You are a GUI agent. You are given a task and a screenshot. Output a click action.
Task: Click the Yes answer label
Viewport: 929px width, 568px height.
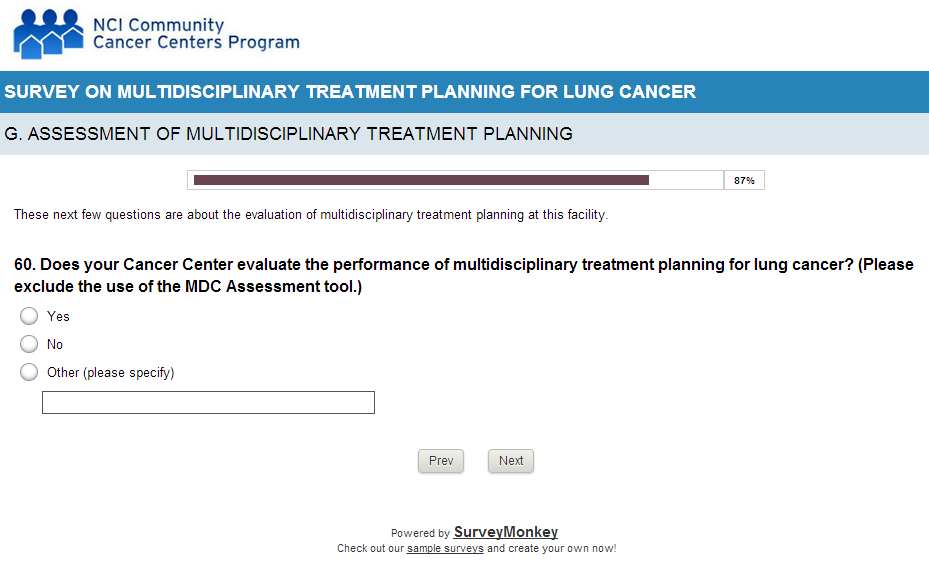point(58,316)
